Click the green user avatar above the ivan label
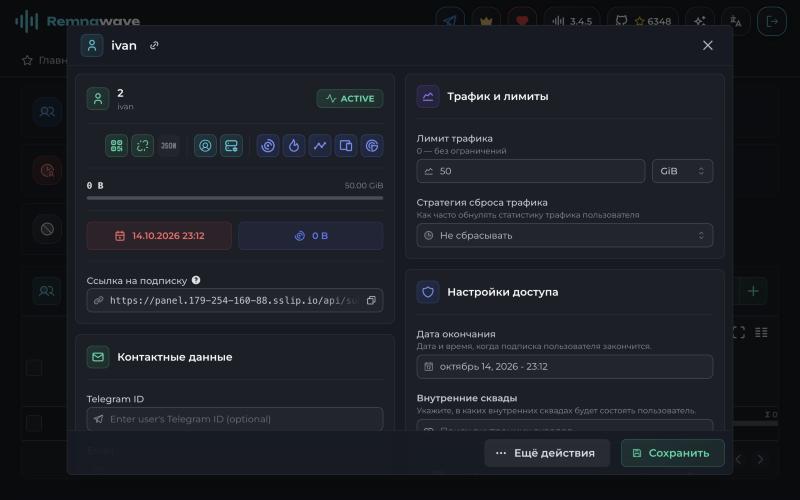This screenshot has height=500, width=800. tap(98, 98)
